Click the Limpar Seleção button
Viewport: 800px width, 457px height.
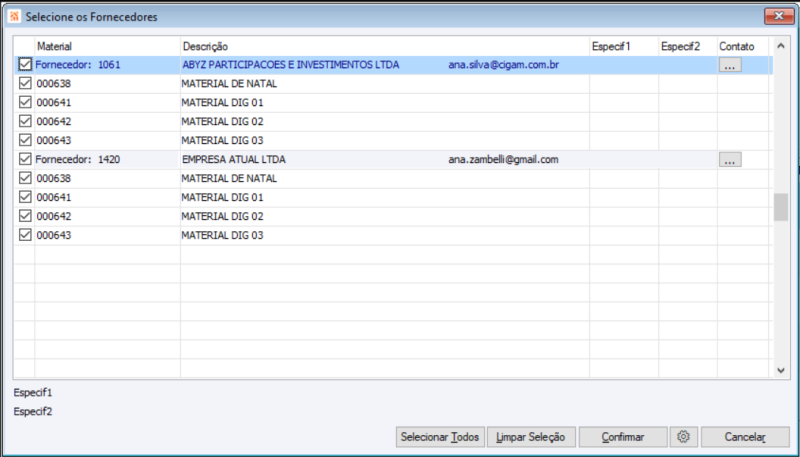[x=531, y=437]
